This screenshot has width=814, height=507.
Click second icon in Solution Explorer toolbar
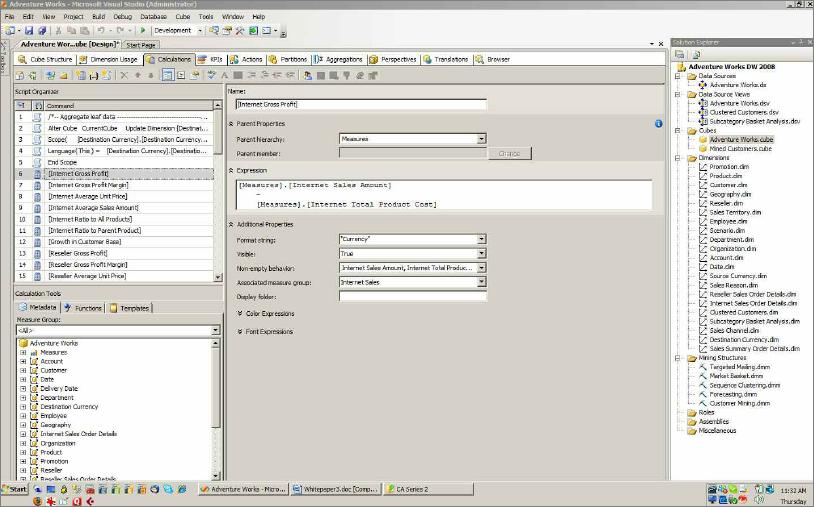696,54
